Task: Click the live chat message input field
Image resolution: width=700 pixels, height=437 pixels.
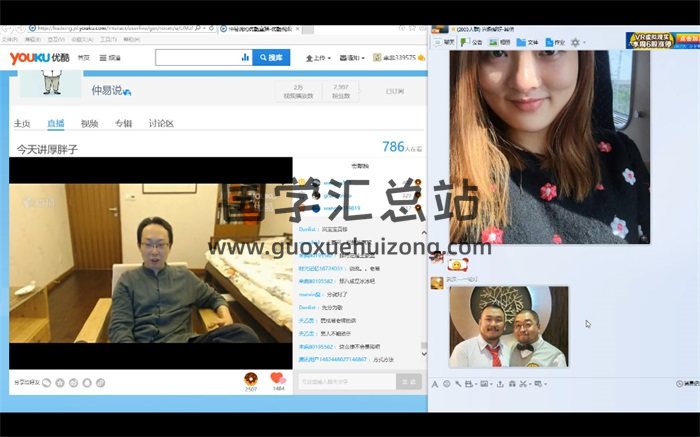Action: pos(347,382)
